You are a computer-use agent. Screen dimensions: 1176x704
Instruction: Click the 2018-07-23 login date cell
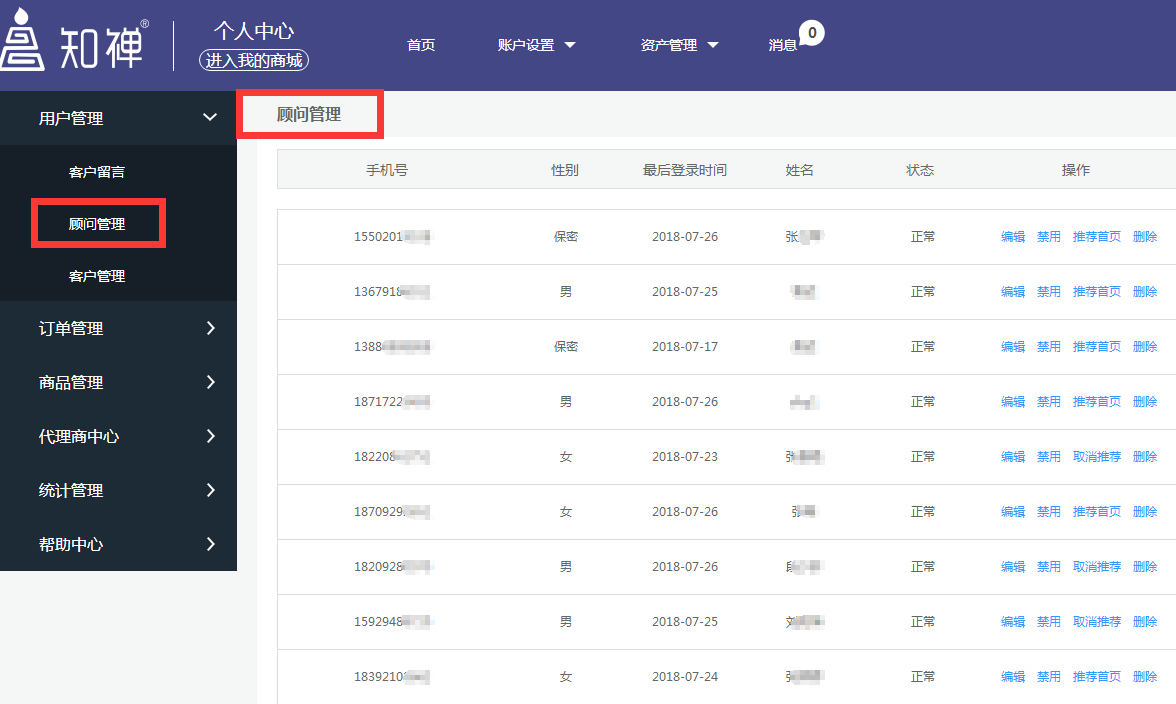685,457
